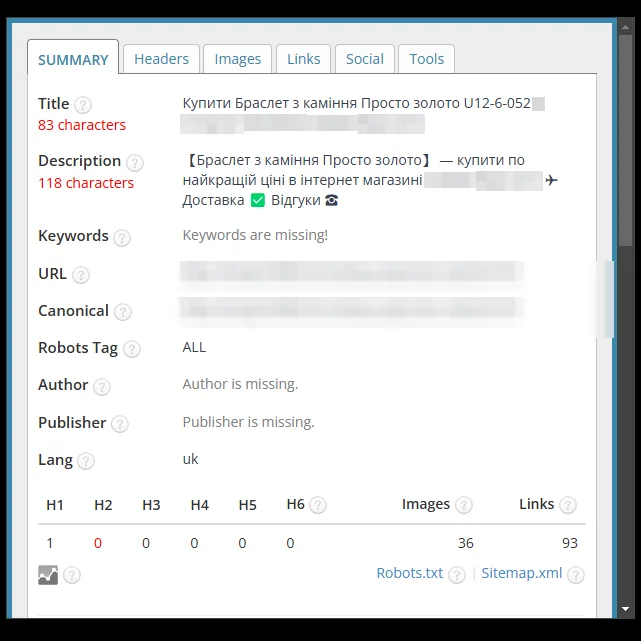This screenshot has width=641, height=641.
Task: Click the chart analytics icon
Action: 48,575
